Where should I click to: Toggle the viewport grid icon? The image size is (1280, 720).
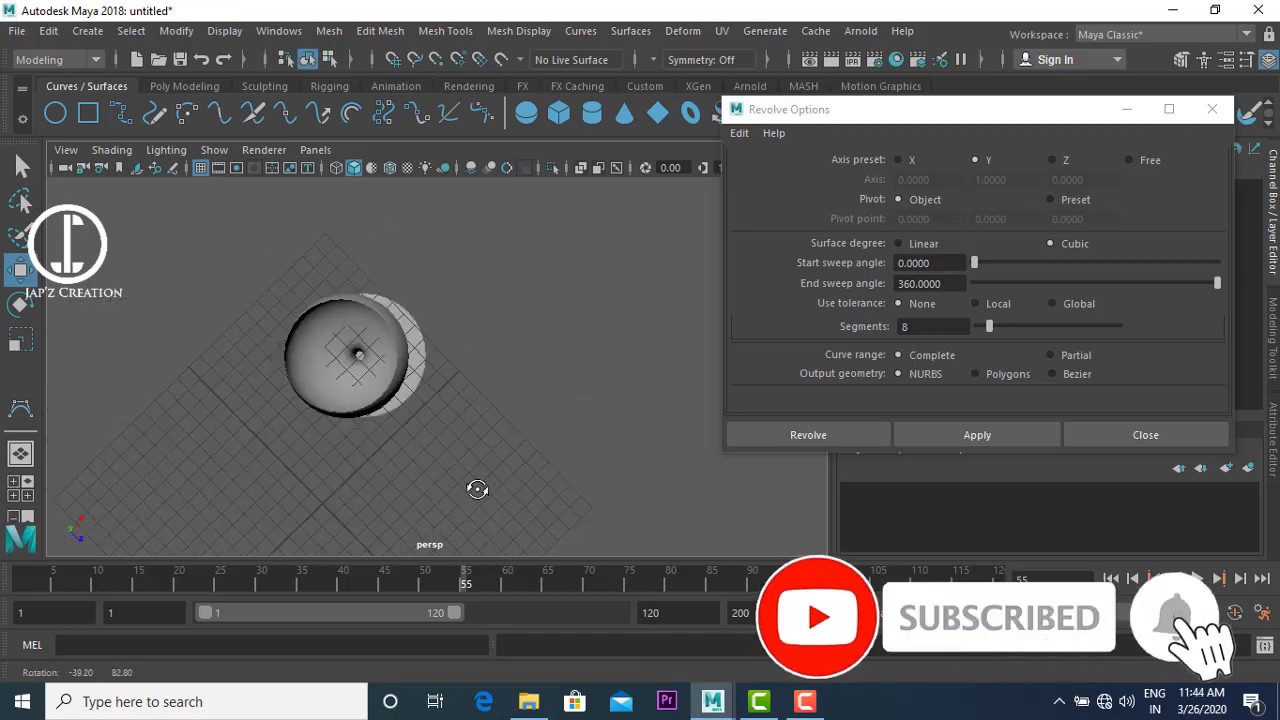(x=201, y=168)
